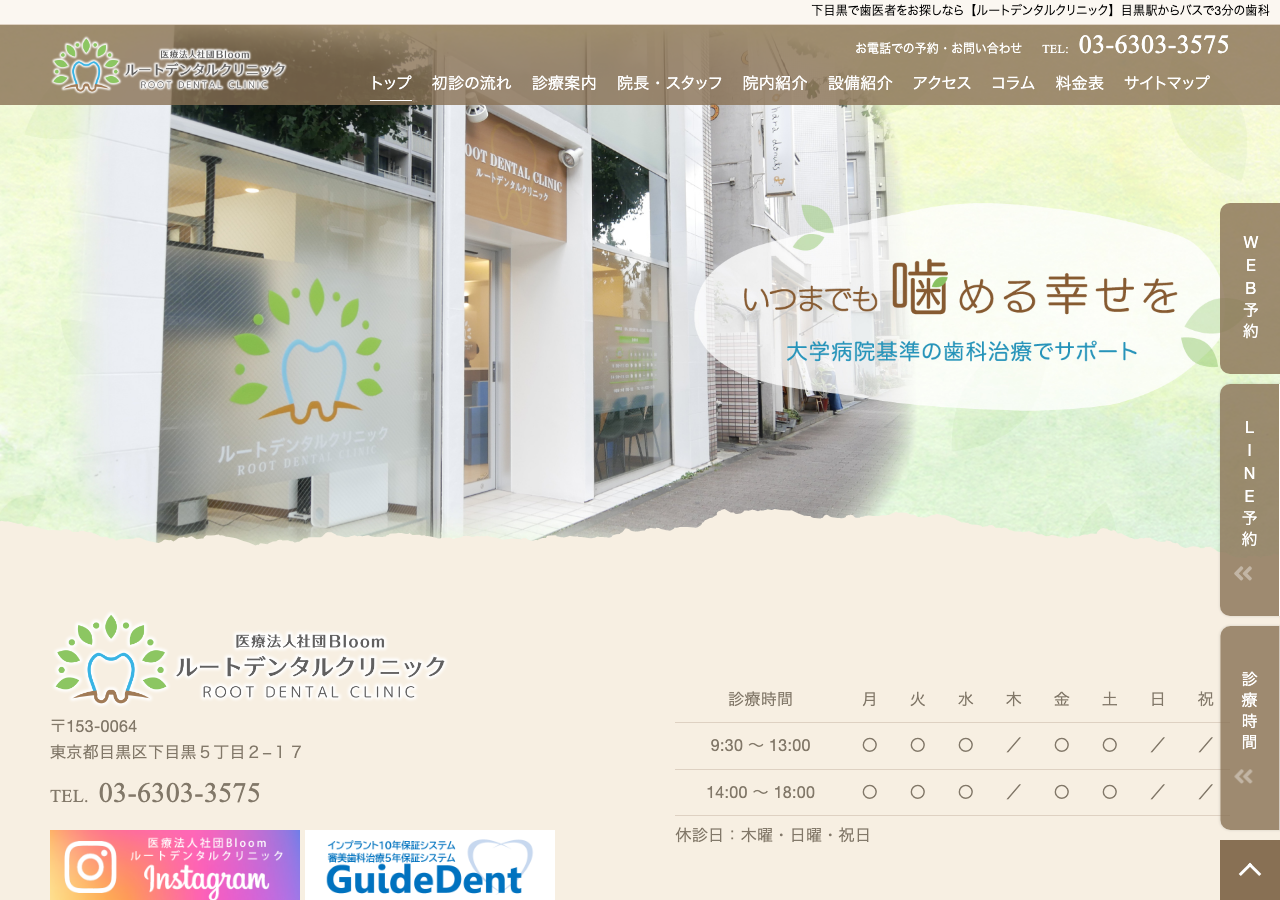Open the WEB予約 side button

1250,288
